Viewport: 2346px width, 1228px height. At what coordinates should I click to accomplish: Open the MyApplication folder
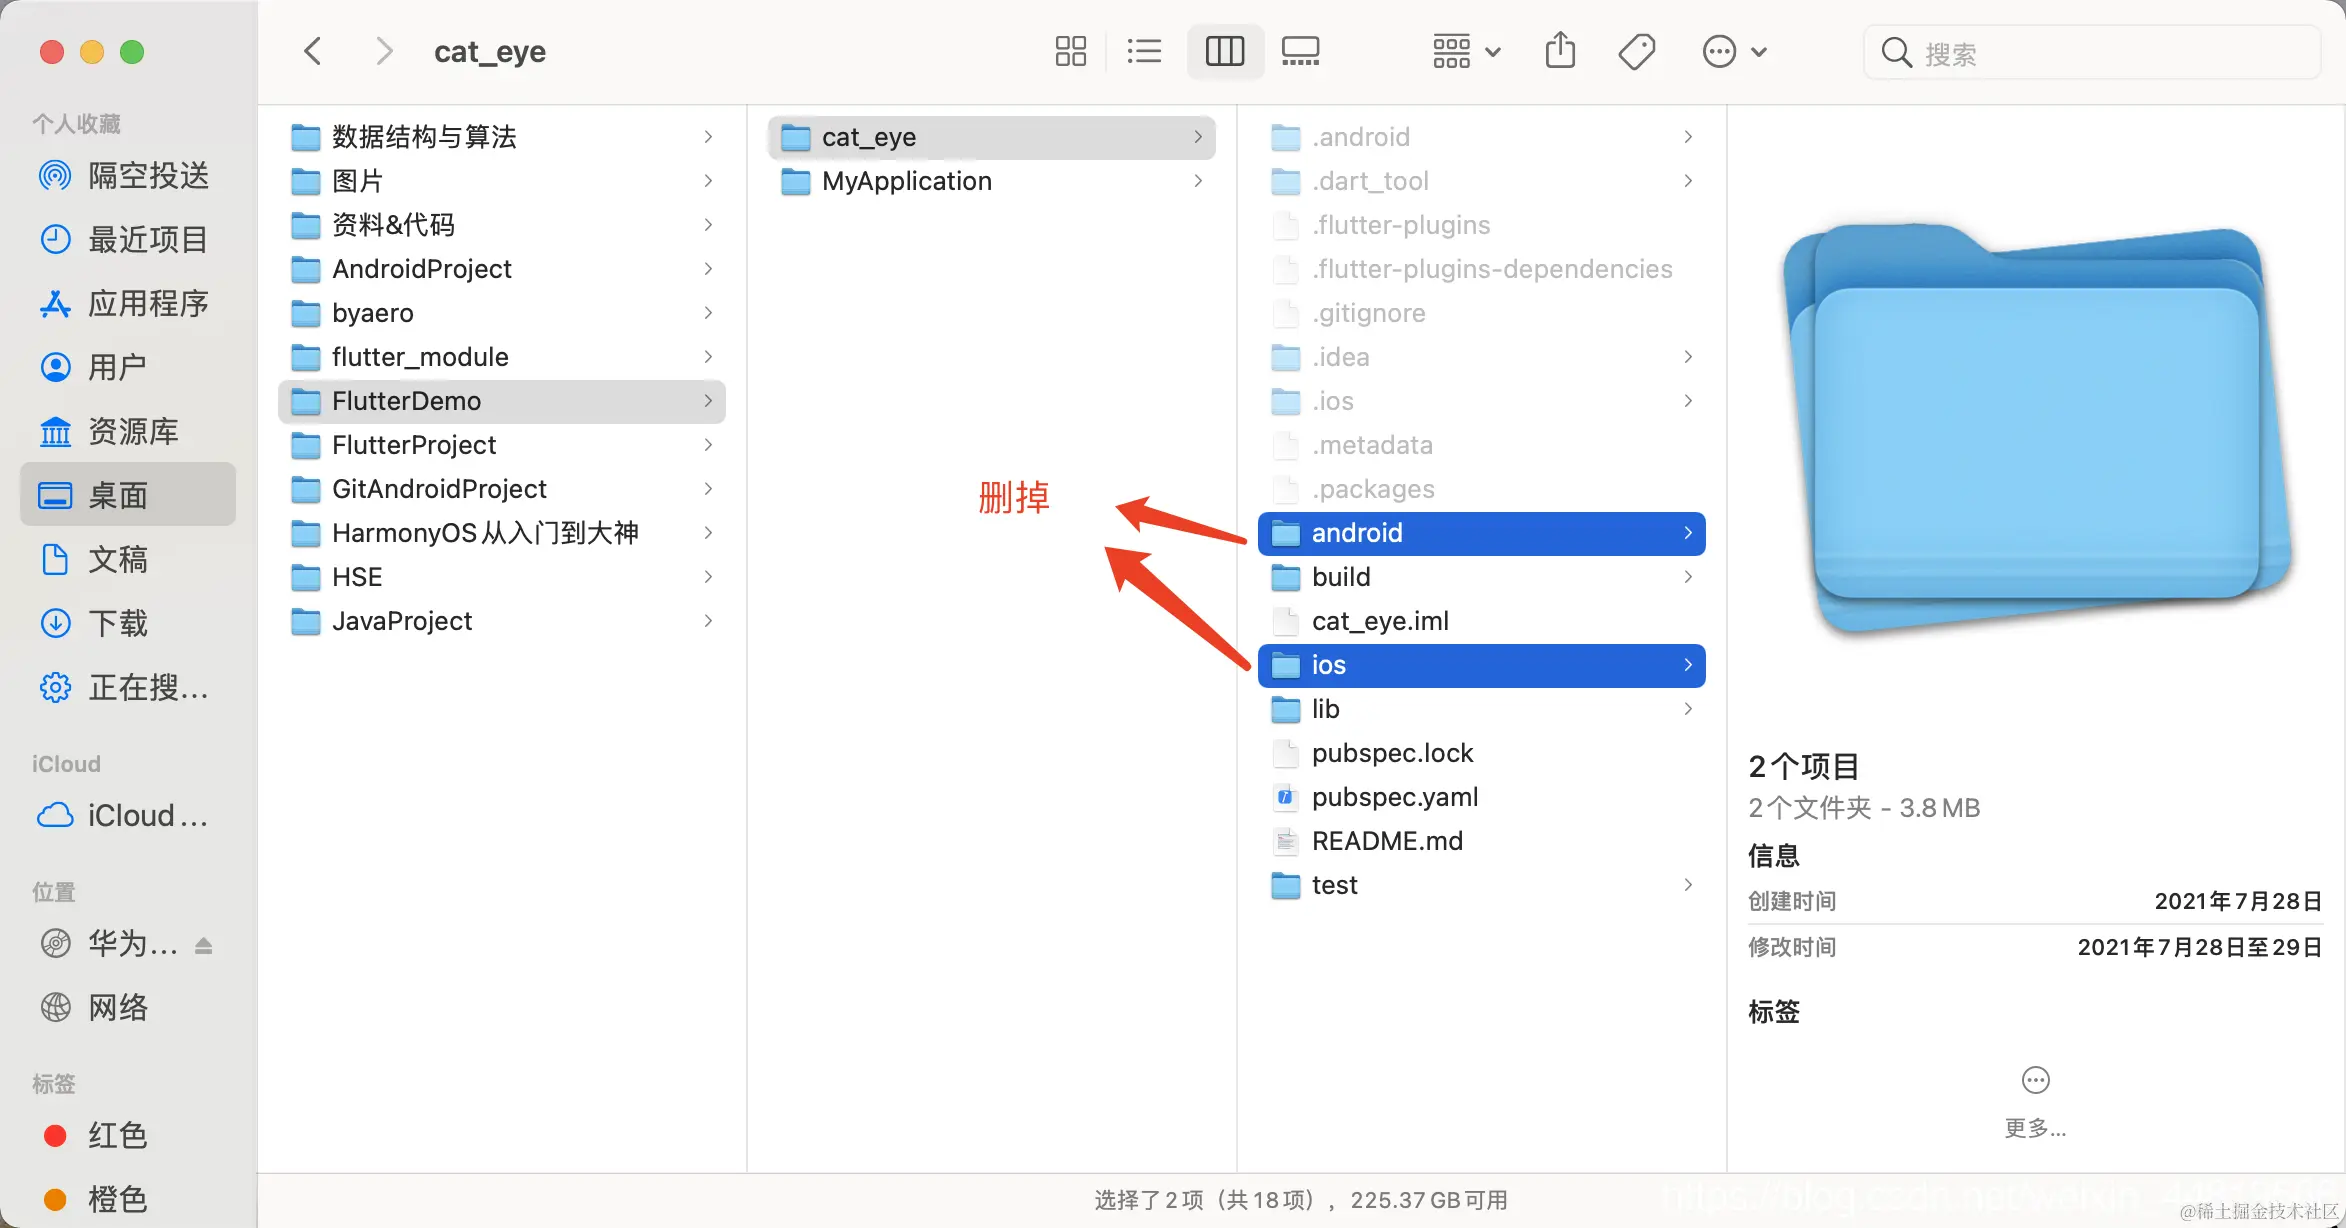coord(906,181)
